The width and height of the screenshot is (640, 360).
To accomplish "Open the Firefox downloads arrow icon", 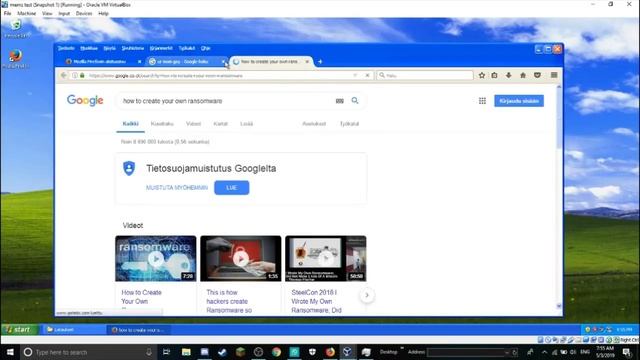I will click(x=509, y=76).
